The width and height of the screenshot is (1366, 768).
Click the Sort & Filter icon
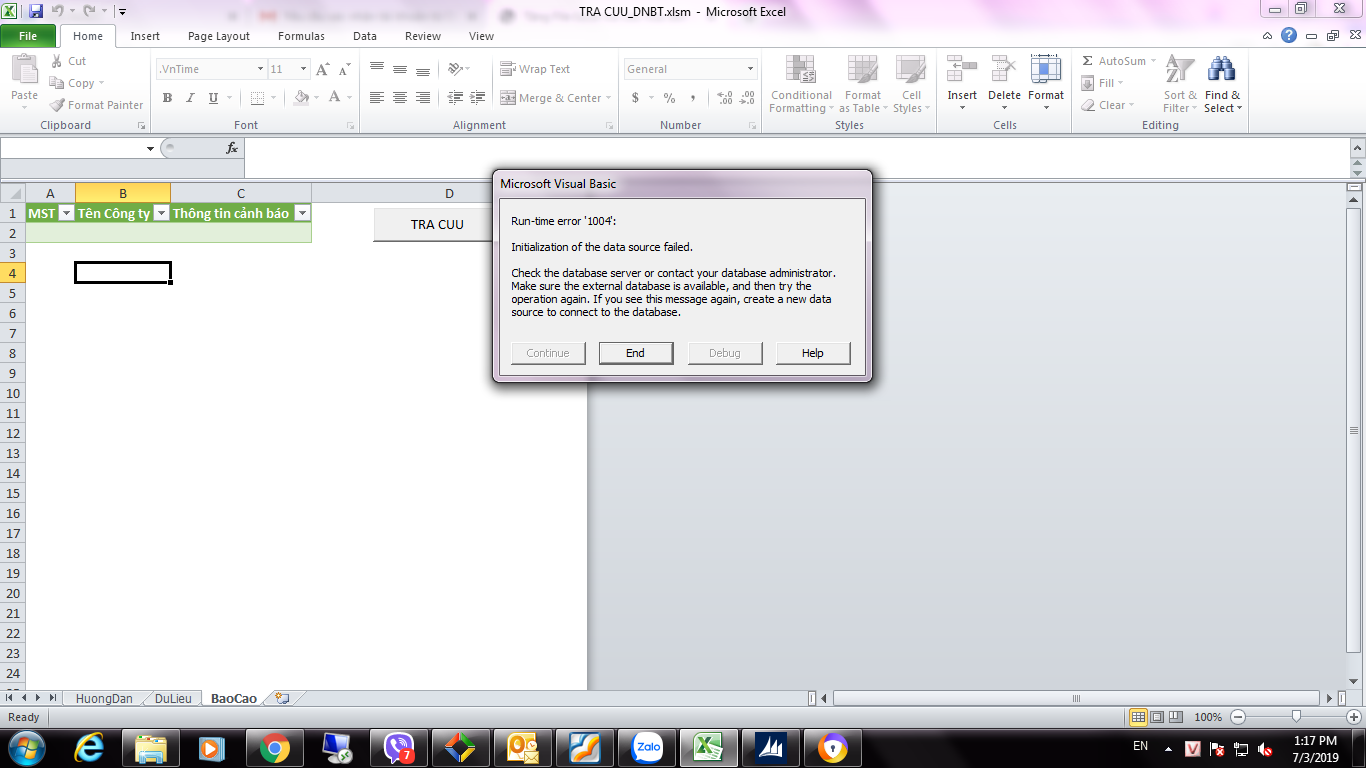(1180, 70)
